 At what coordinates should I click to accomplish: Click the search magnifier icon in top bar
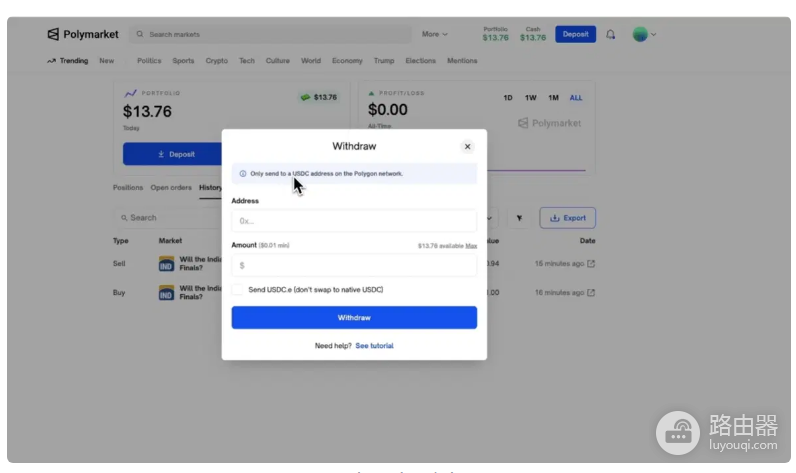140,34
